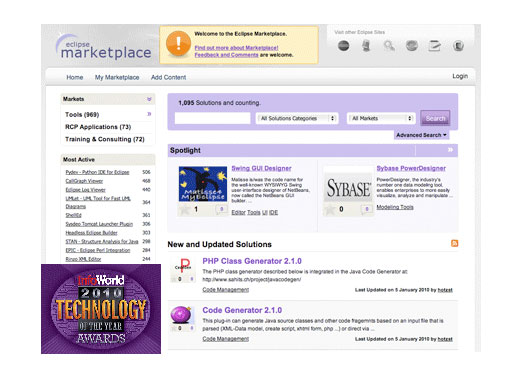Select Tools (969) market
Image resolution: width=522 pixels, height=378 pixels.
(x=82, y=115)
